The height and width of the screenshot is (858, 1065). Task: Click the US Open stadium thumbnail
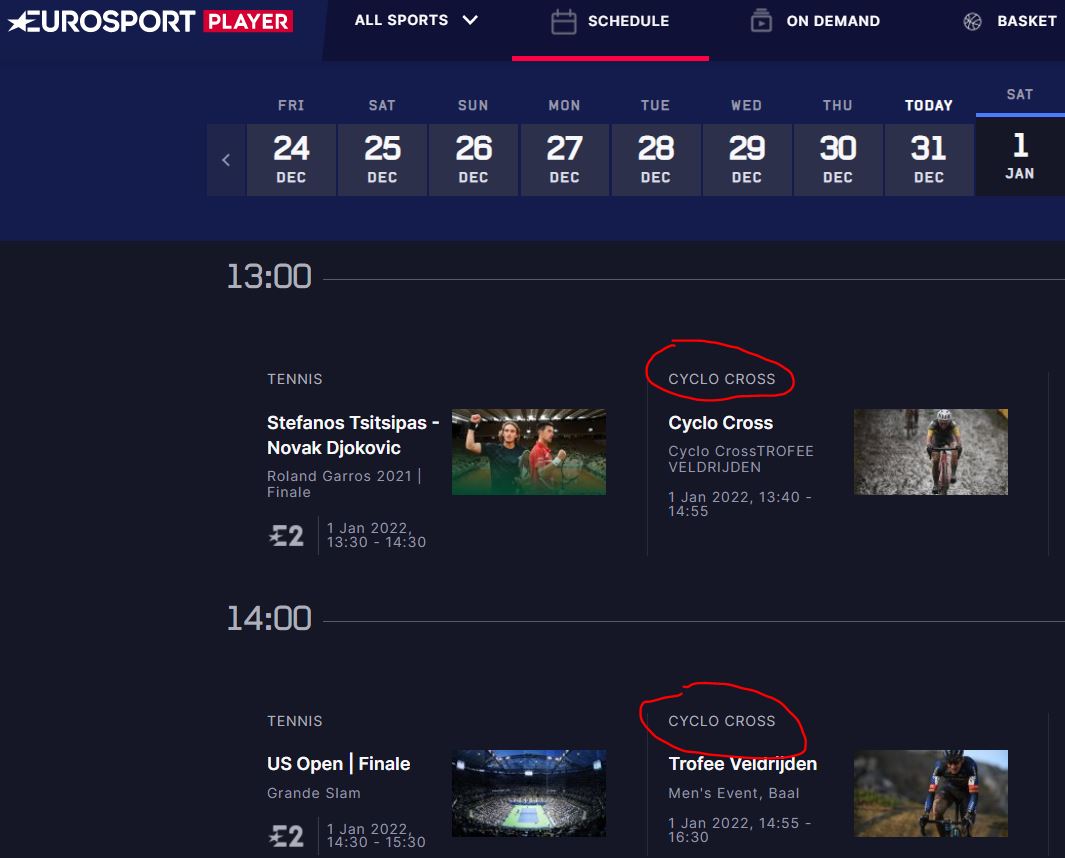click(529, 793)
